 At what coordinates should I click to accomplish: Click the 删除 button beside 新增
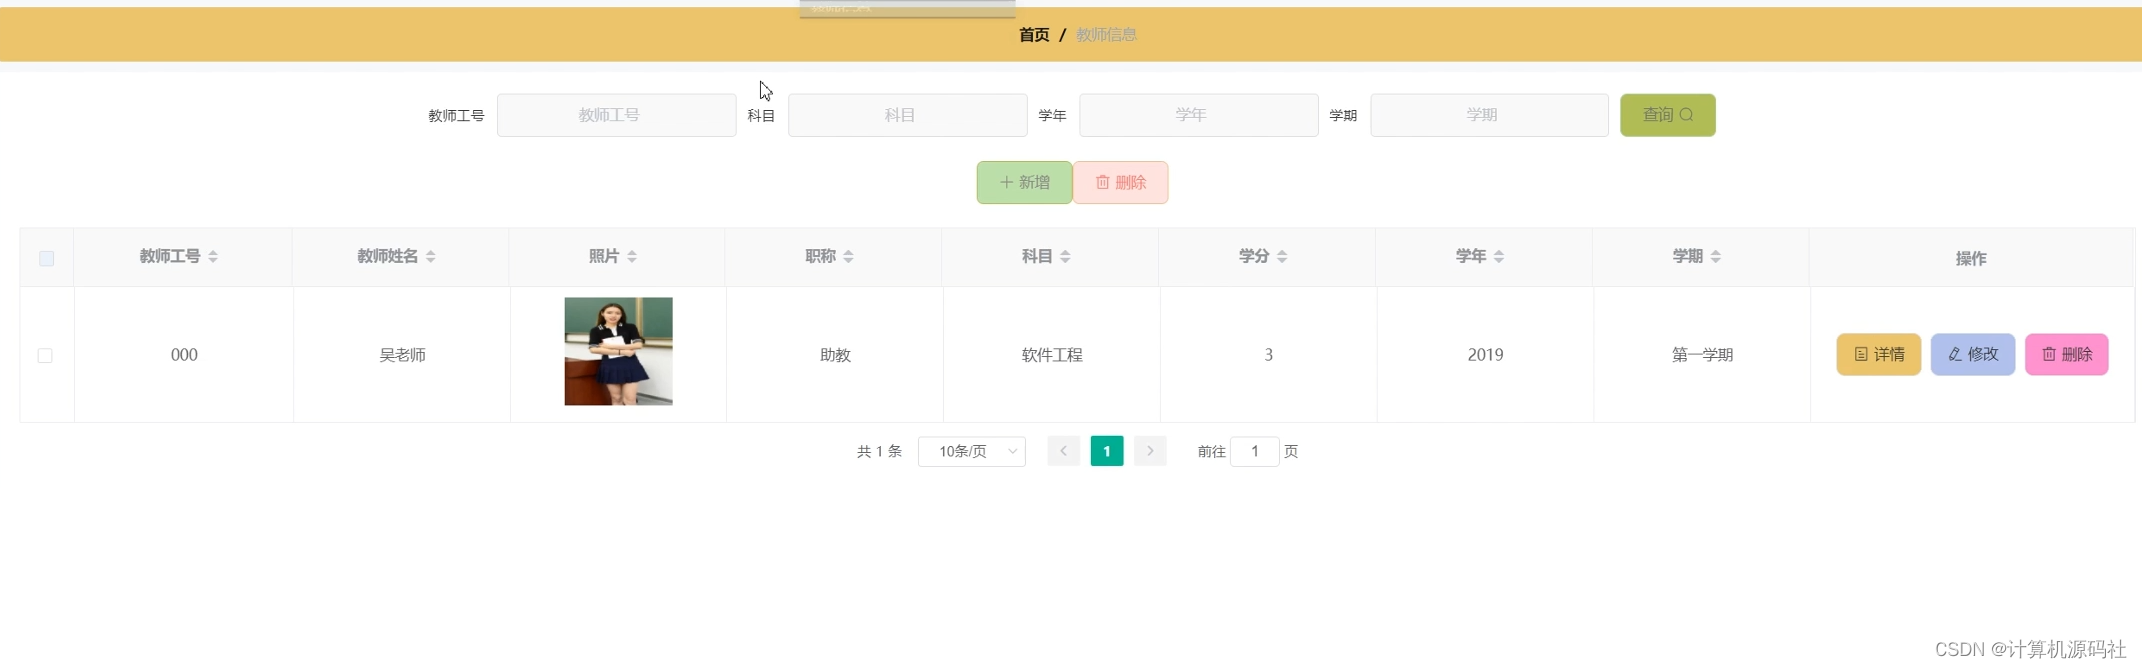[1120, 182]
